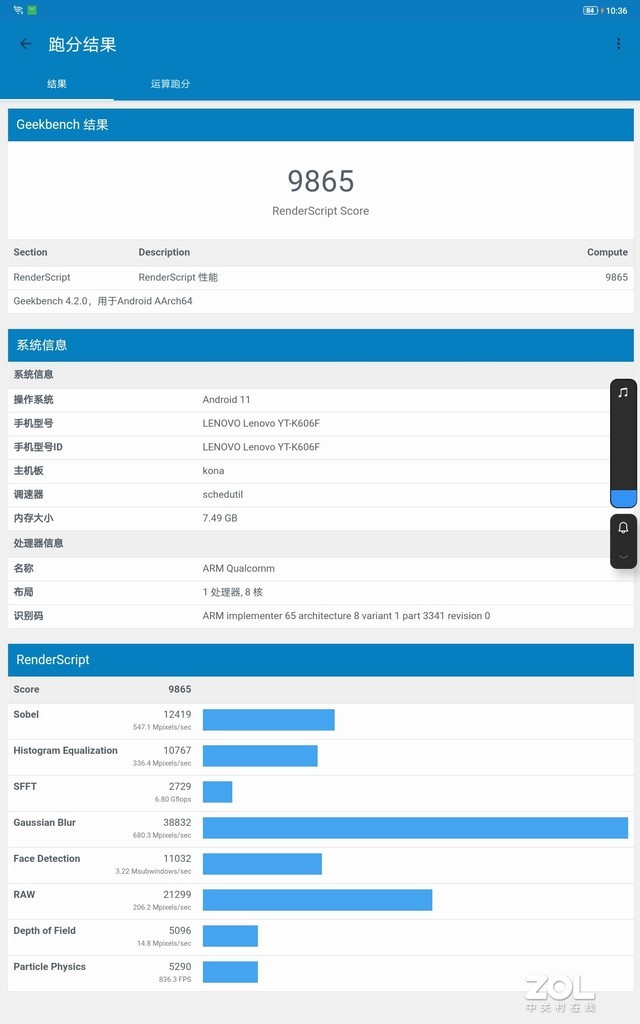Tap the 547.1 Mpixels/sec Sobel rate
The height and width of the screenshot is (1024, 640).
pos(162,727)
